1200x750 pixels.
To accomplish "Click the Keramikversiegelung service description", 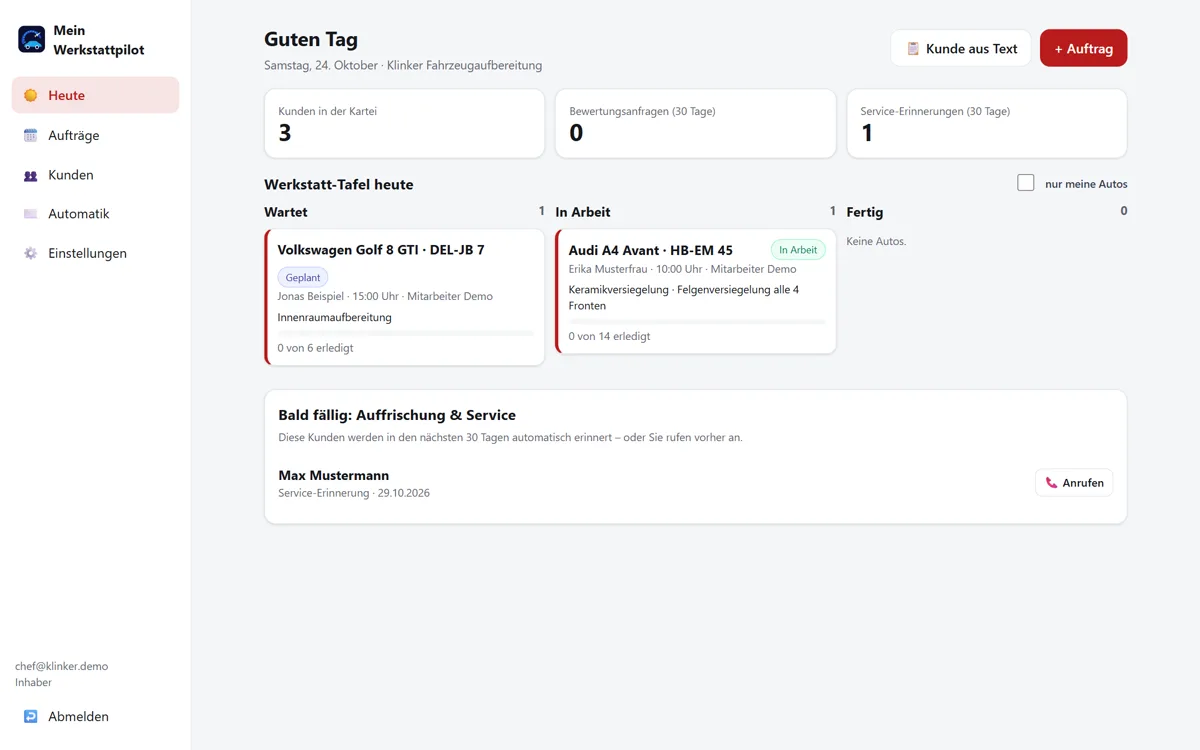I will (684, 298).
